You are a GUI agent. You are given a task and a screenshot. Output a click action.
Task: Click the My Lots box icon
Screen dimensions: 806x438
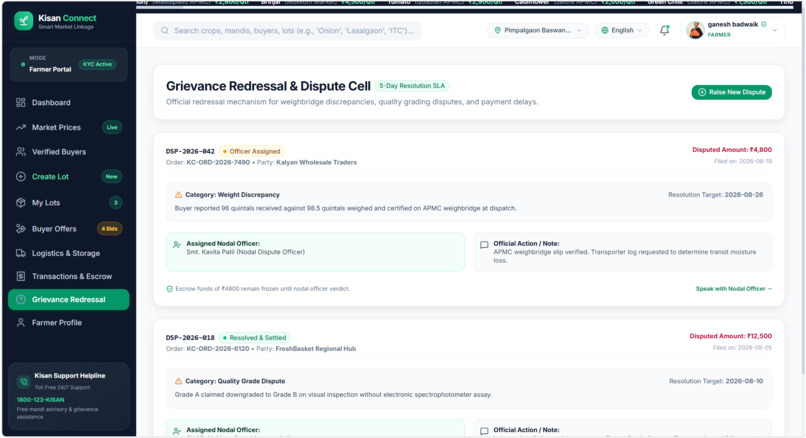coord(21,203)
